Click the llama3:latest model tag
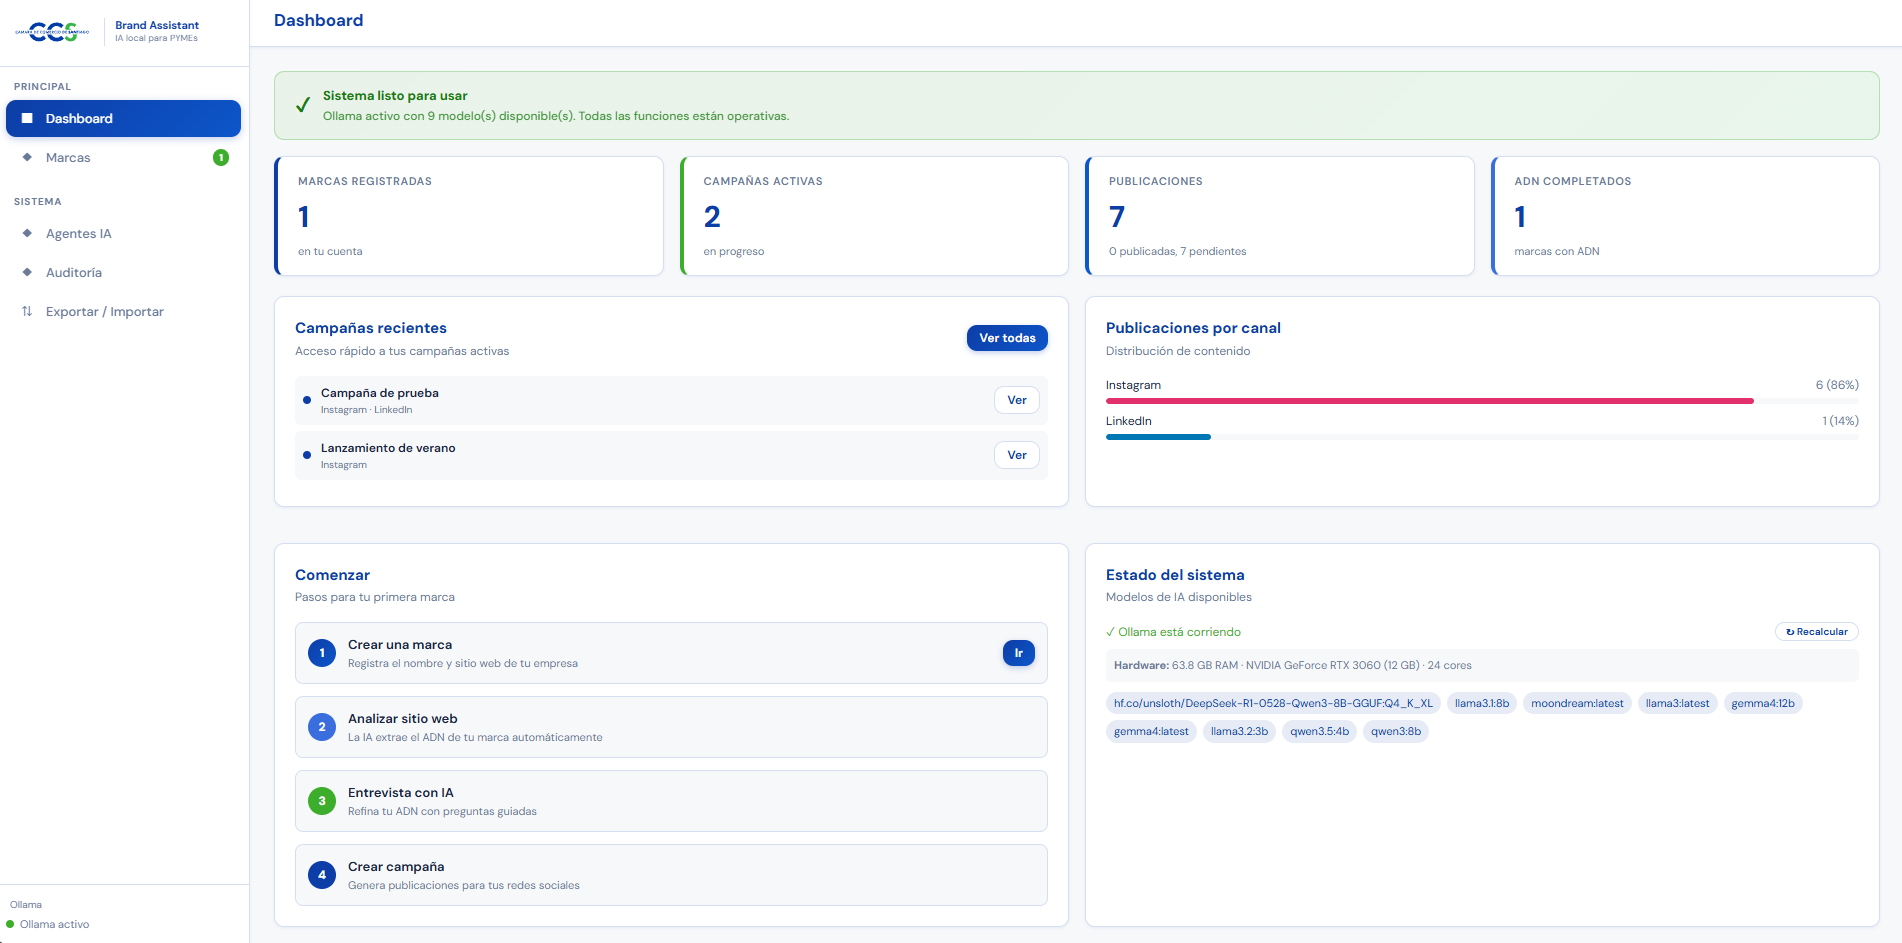1902x943 pixels. (x=1678, y=703)
